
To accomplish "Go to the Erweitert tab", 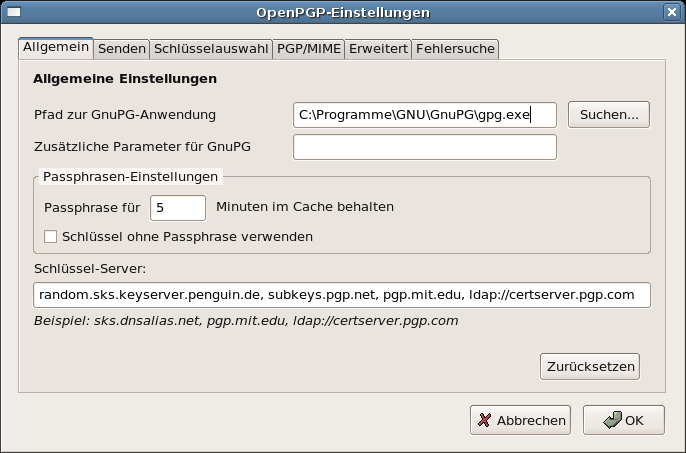I will [x=378, y=49].
